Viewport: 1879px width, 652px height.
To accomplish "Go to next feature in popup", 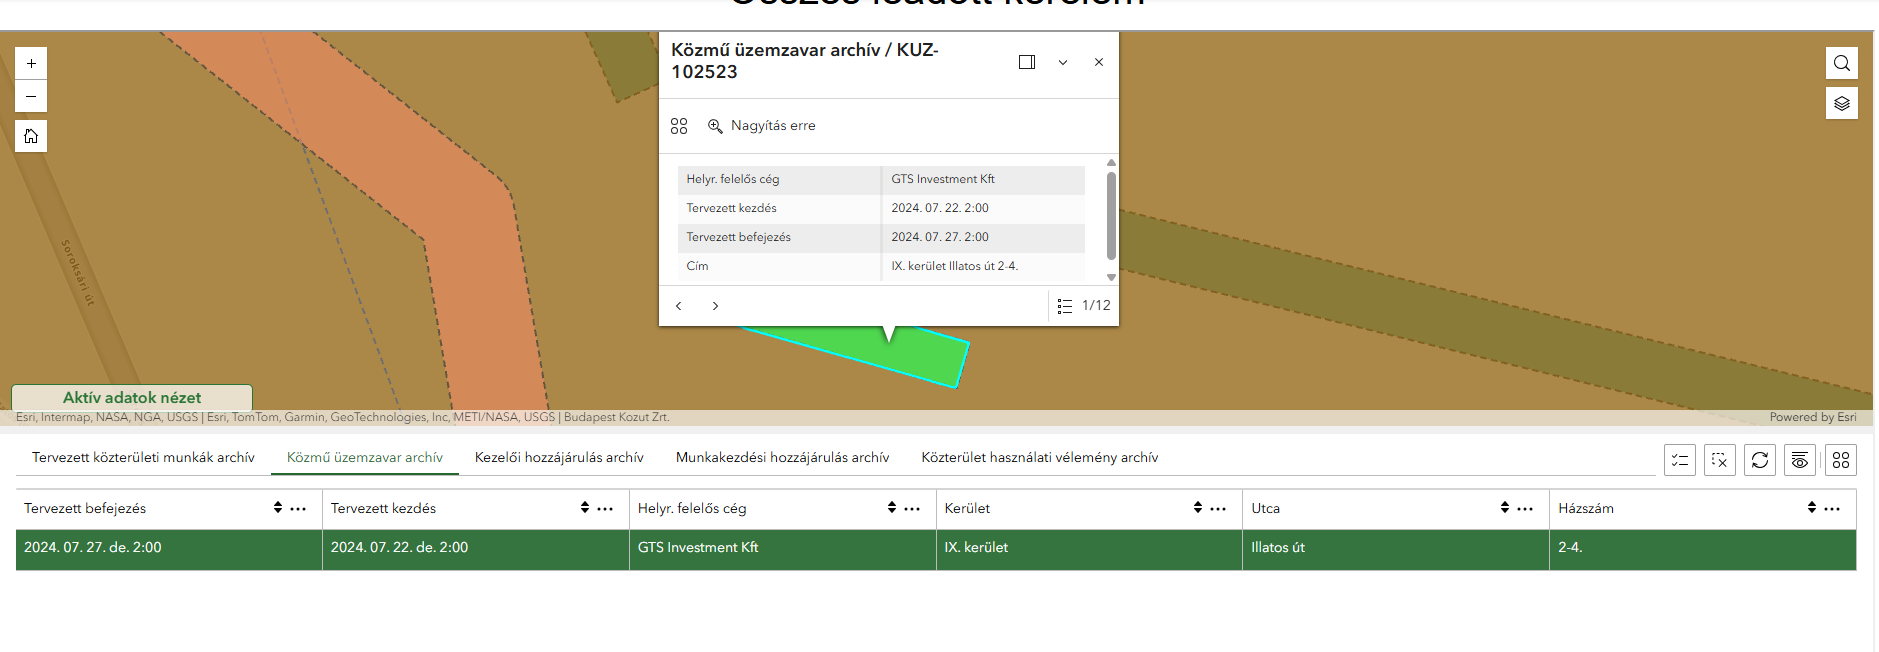I will pos(715,306).
